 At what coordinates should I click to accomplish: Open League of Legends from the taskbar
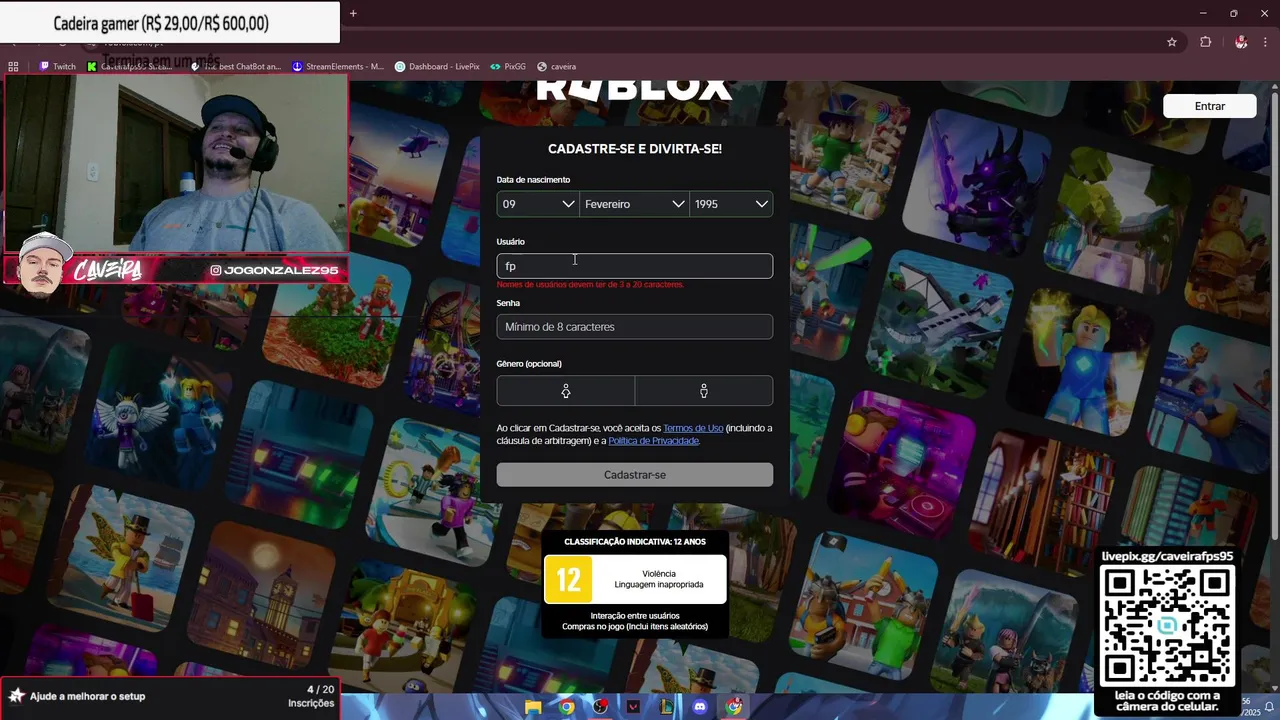pyautogui.click(x=666, y=707)
